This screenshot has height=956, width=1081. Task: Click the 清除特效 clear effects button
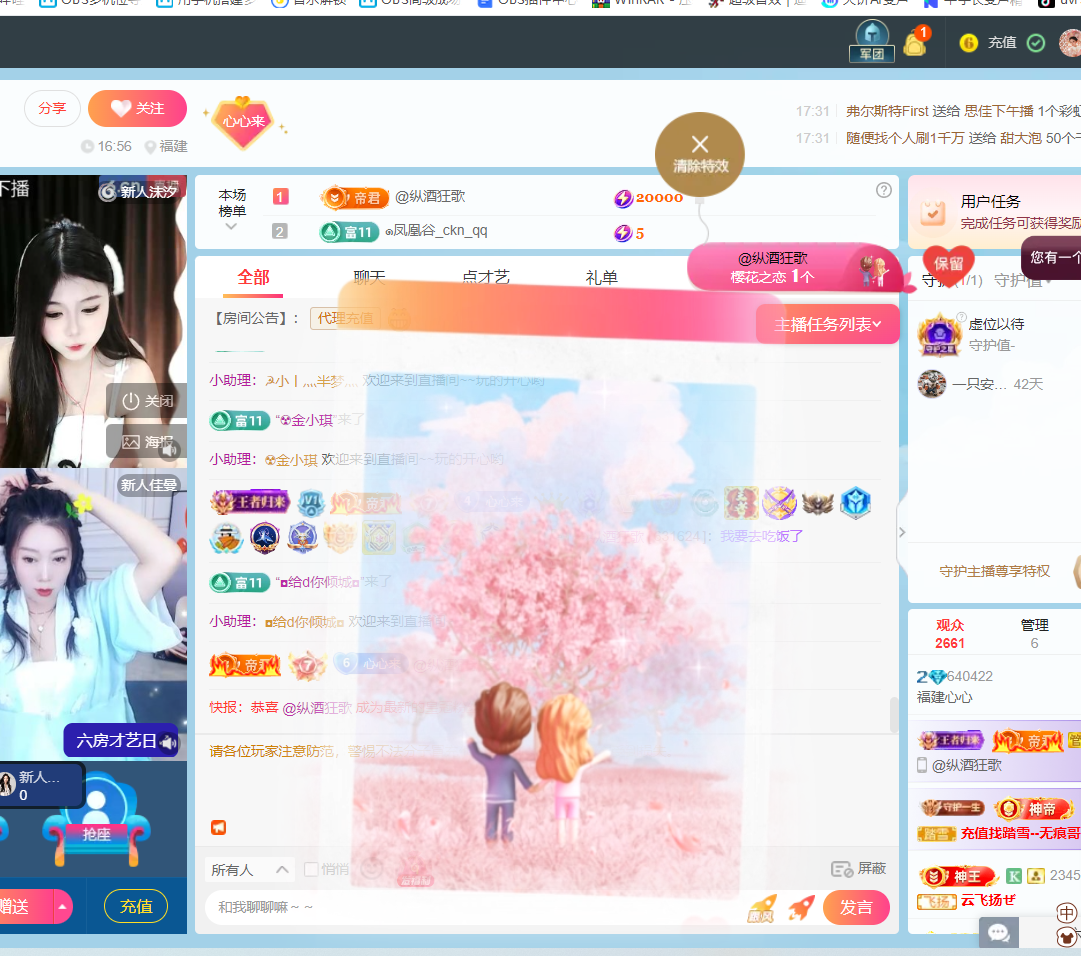700,154
